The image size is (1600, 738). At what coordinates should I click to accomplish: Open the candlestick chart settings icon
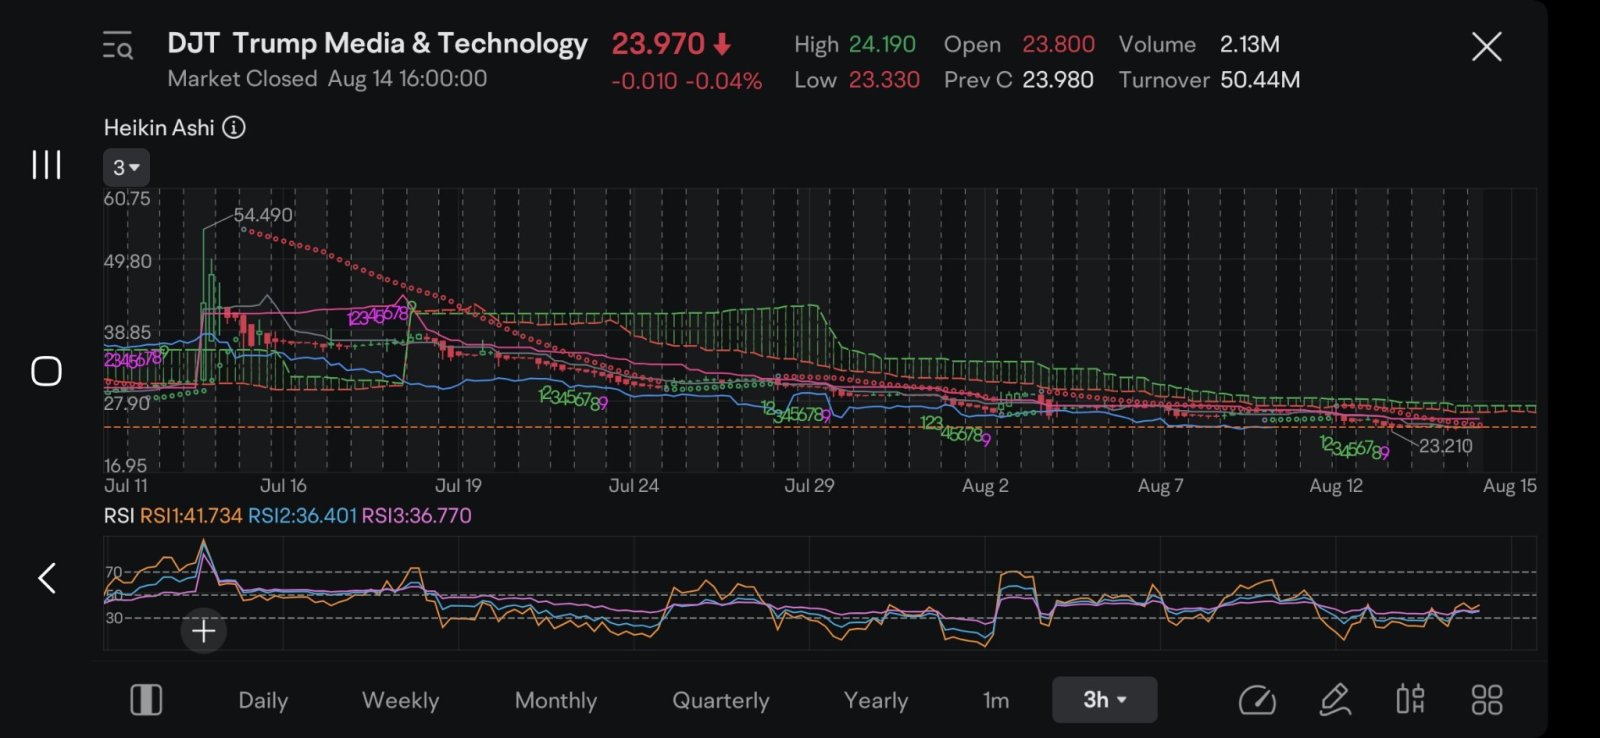point(1410,700)
